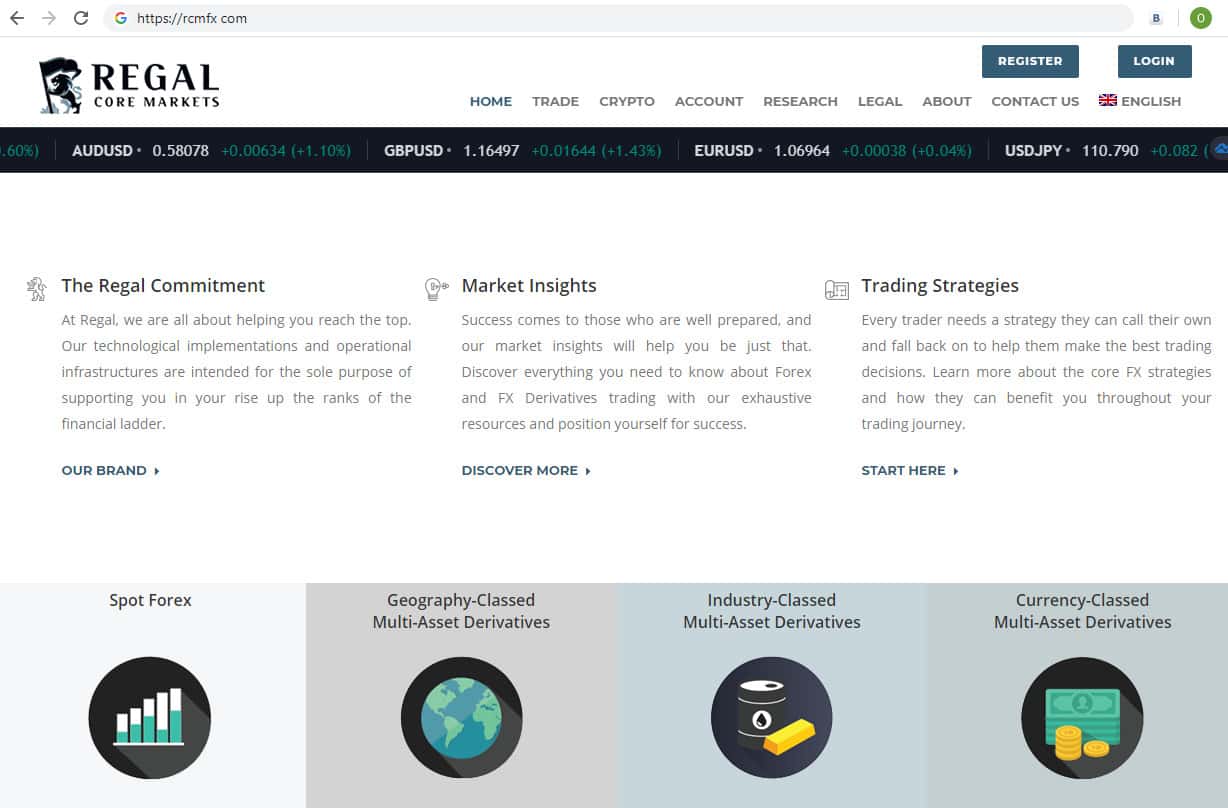Click the cash and coins icon
Screen dimensions: 1228x808
(x=1082, y=718)
